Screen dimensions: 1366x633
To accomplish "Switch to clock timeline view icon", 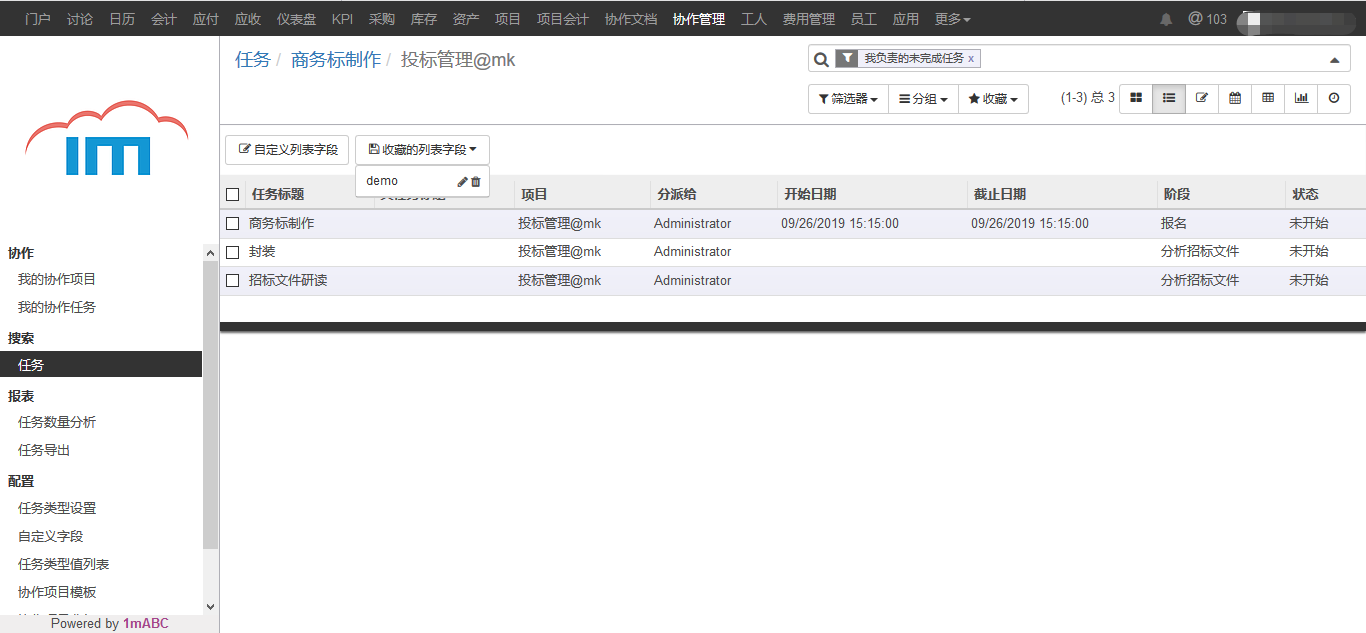I will click(1334, 98).
